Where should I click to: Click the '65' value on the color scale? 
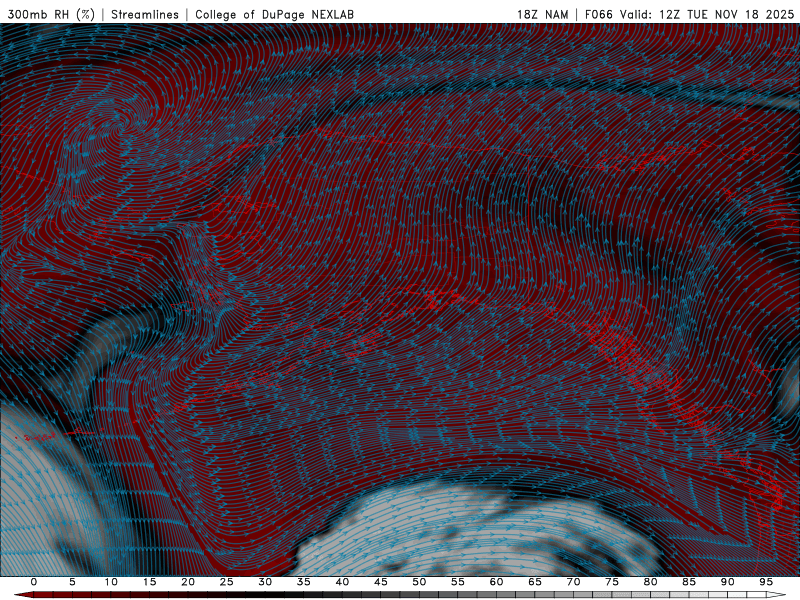click(535, 582)
